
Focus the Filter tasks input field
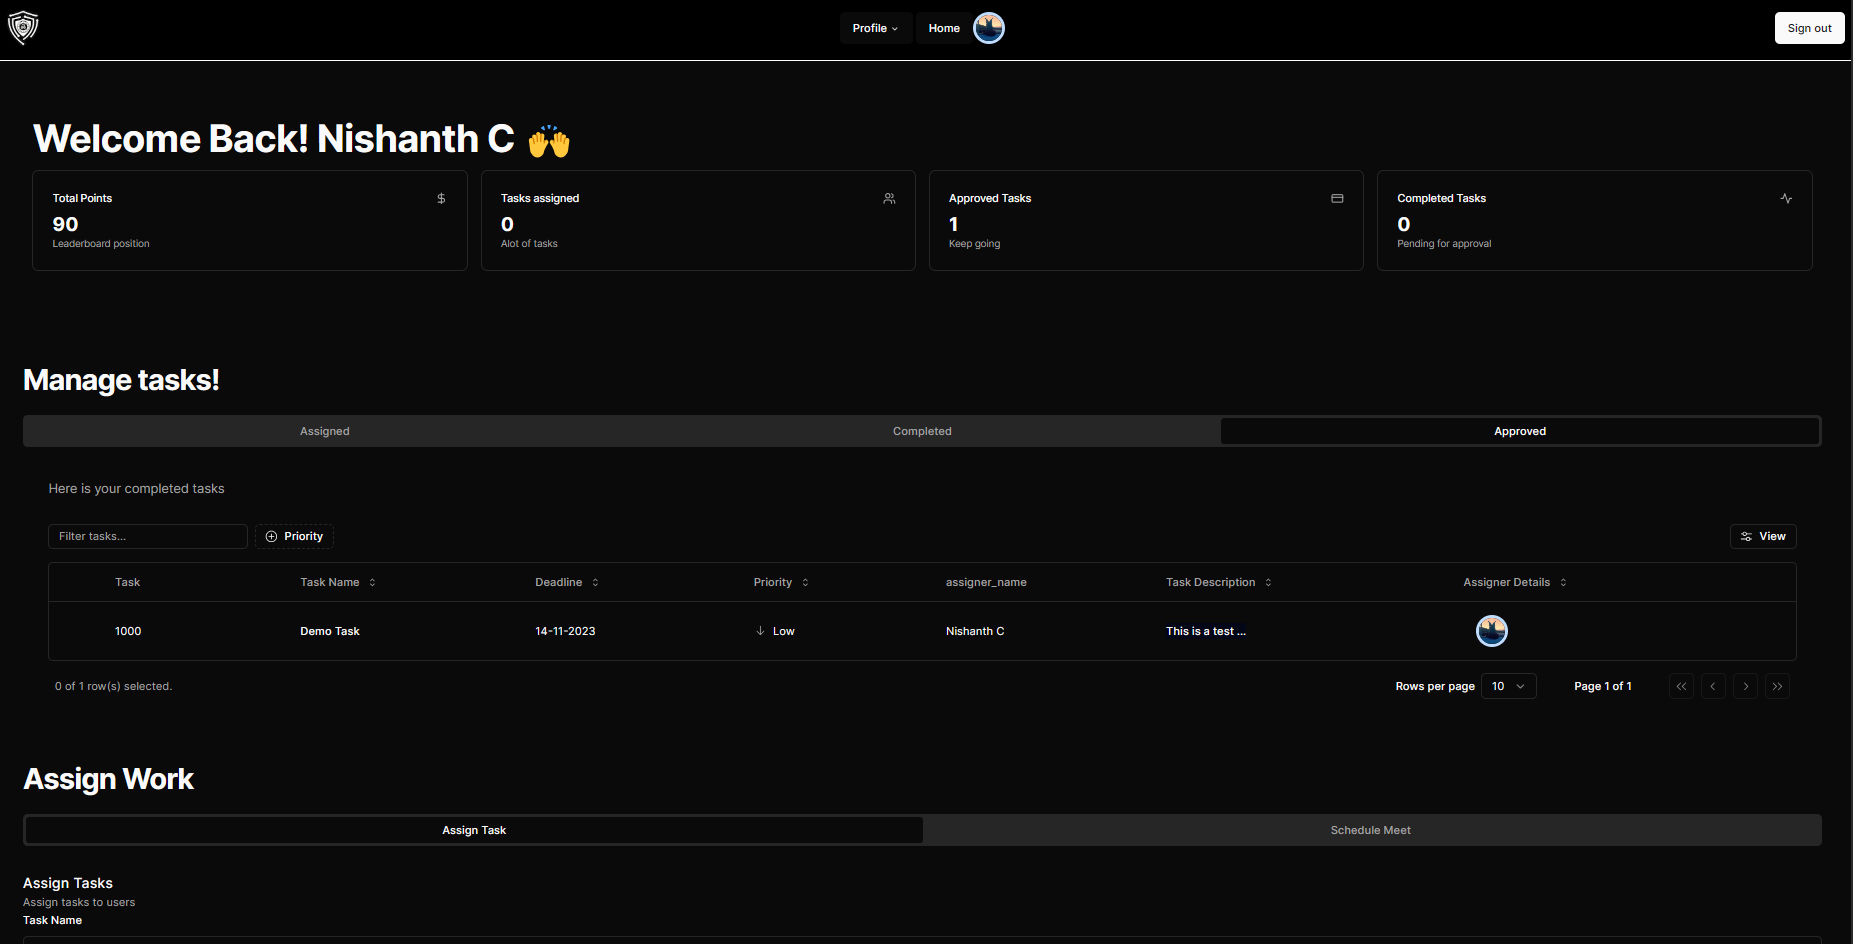click(x=148, y=536)
